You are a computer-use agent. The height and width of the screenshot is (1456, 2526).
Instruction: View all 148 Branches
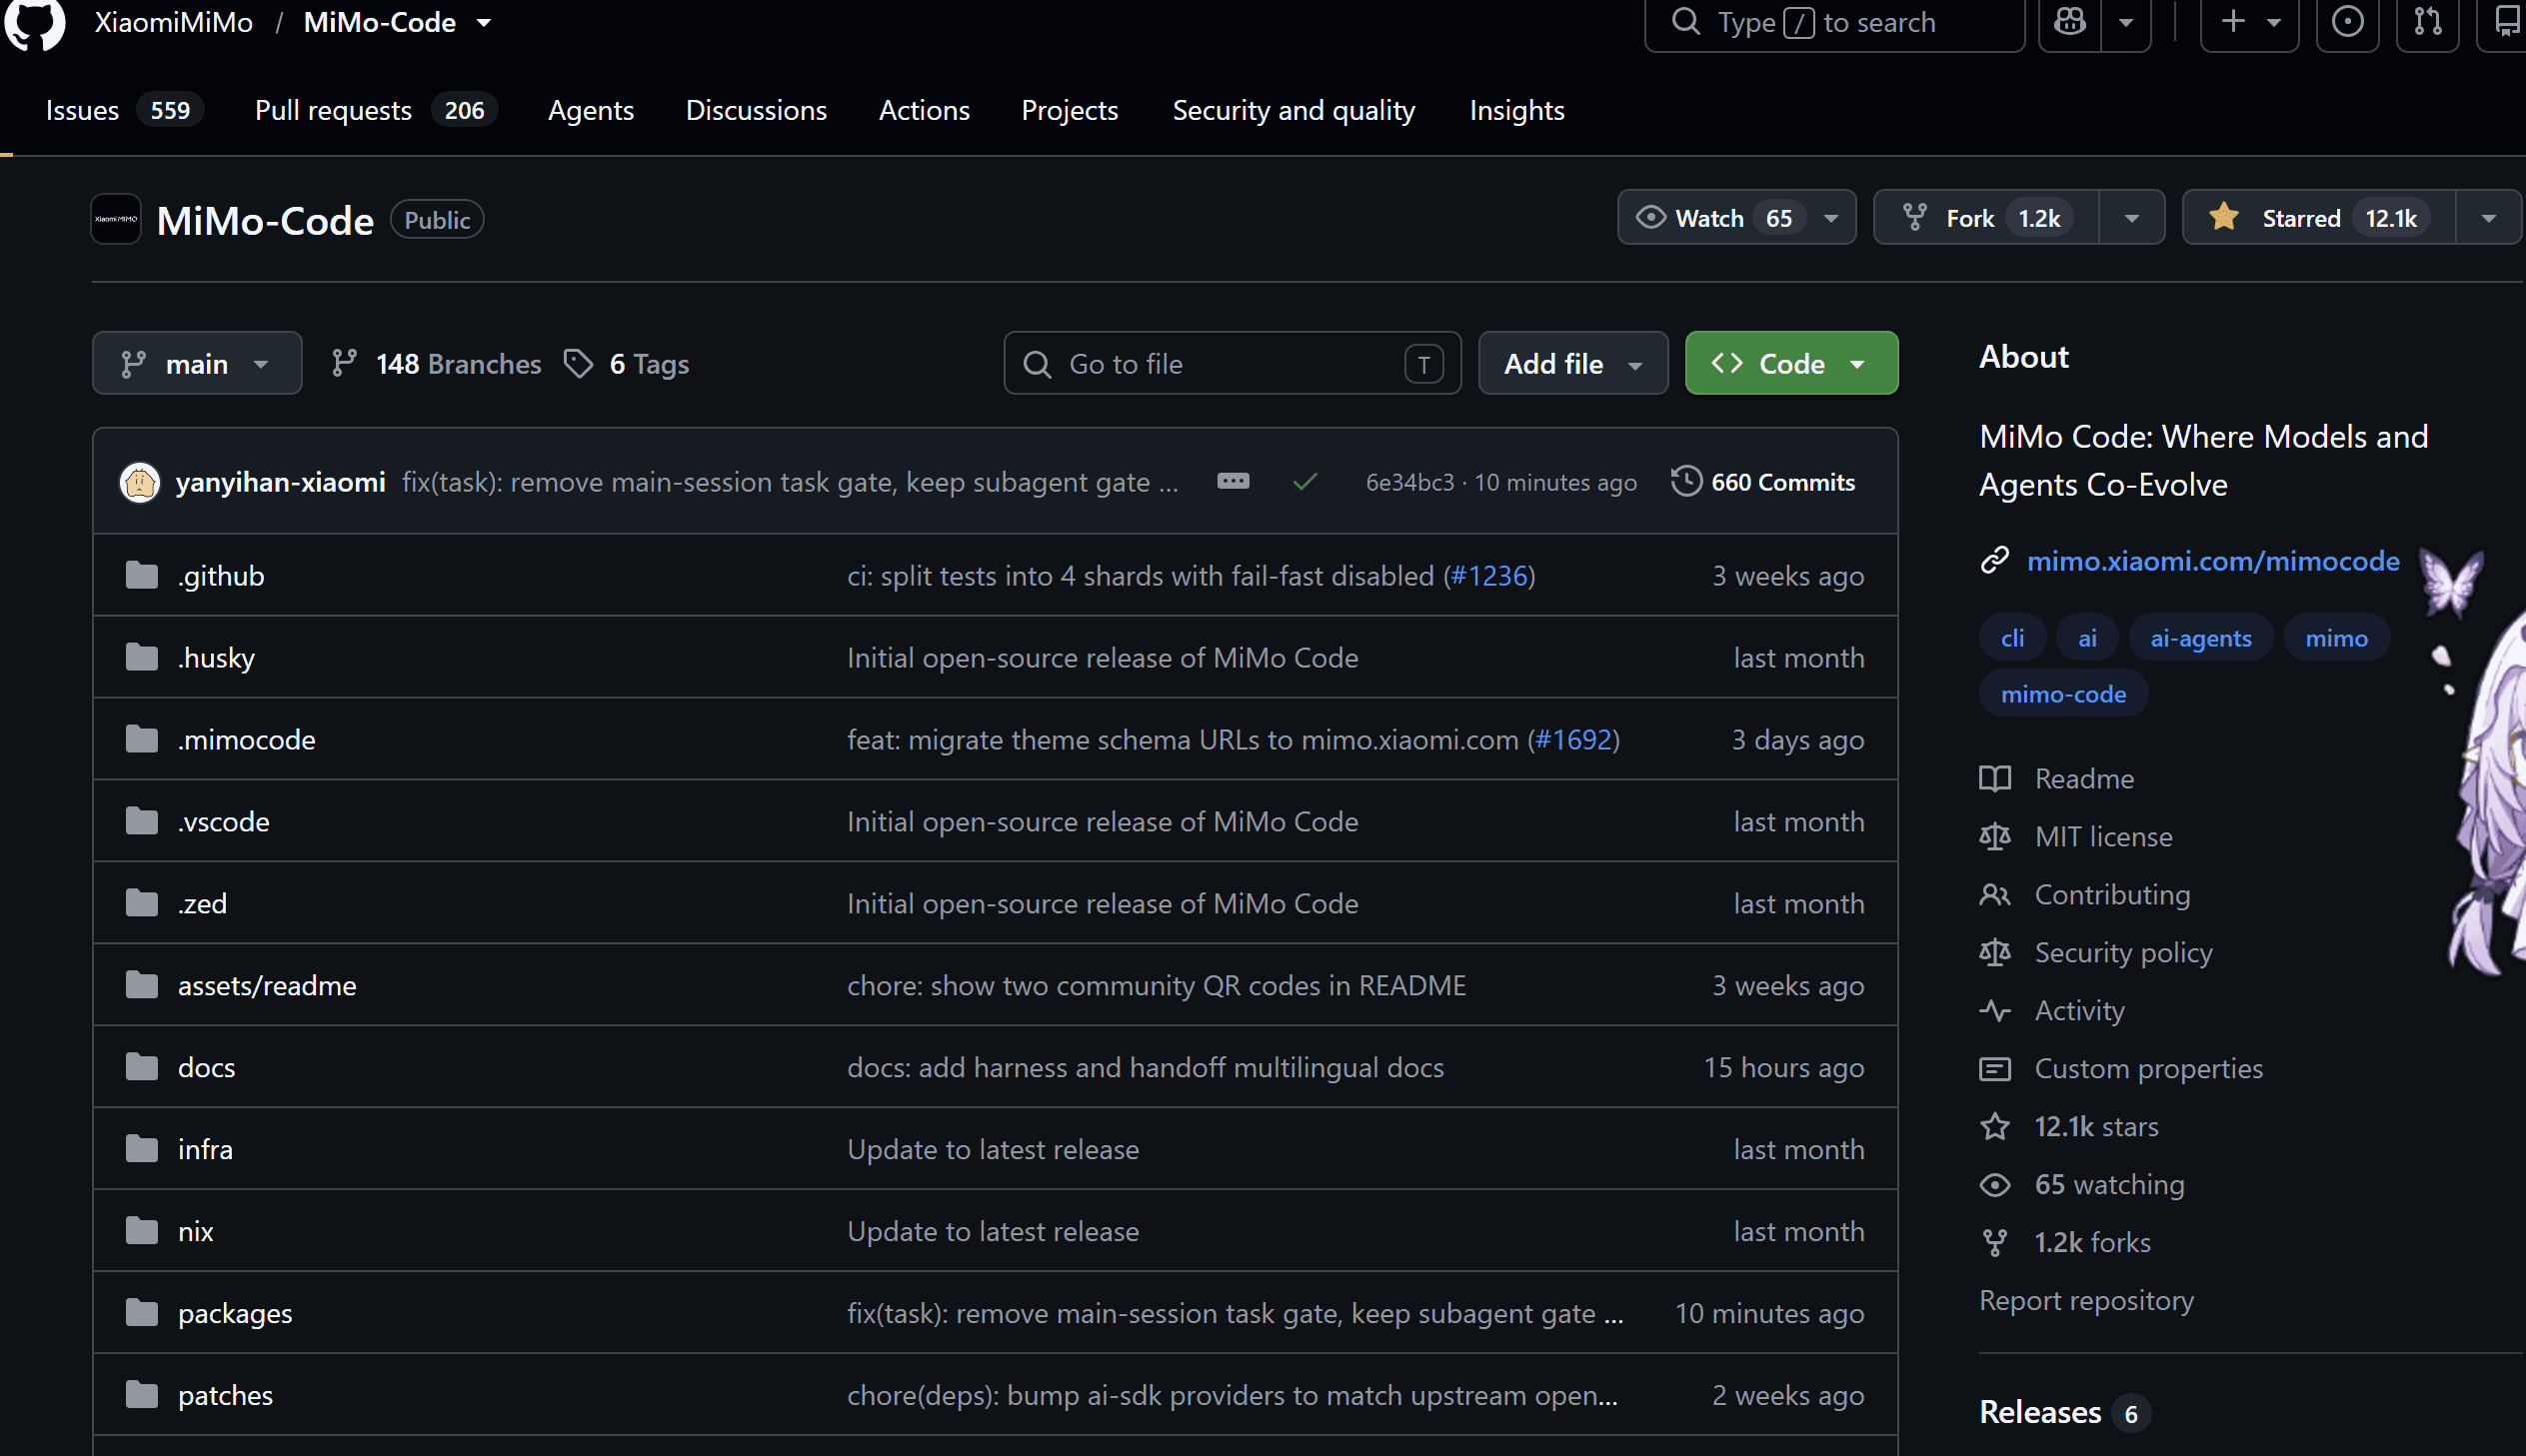click(x=436, y=363)
